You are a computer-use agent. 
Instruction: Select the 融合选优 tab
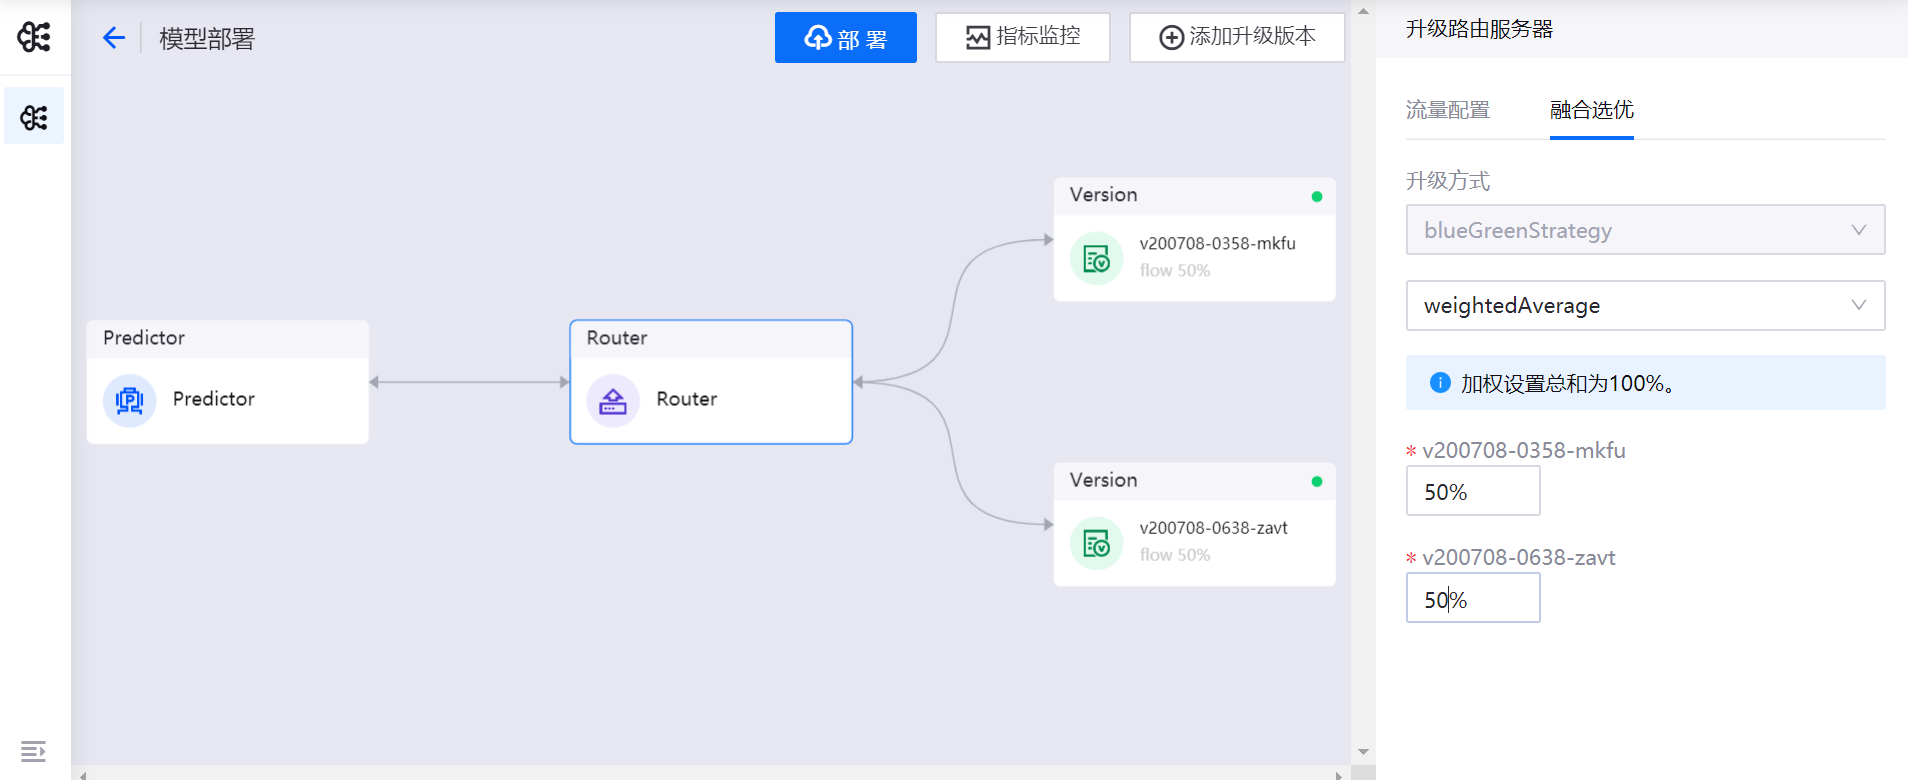coord(1592,110)
